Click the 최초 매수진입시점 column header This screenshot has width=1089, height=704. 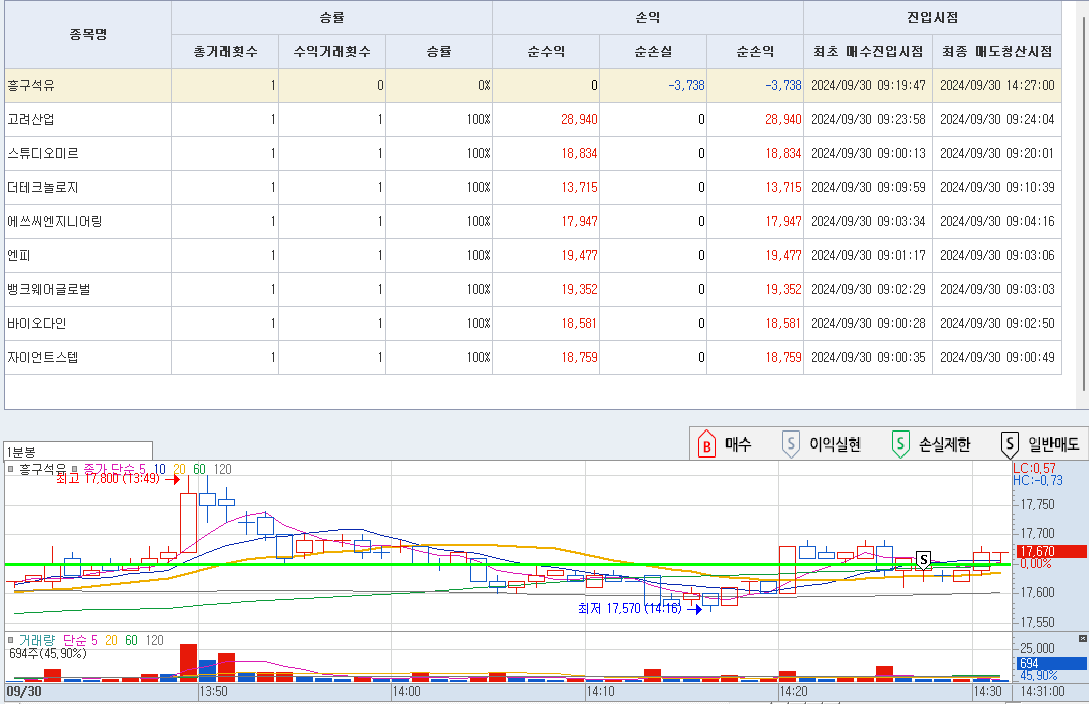pyautogui.click(x=868, y=51)
